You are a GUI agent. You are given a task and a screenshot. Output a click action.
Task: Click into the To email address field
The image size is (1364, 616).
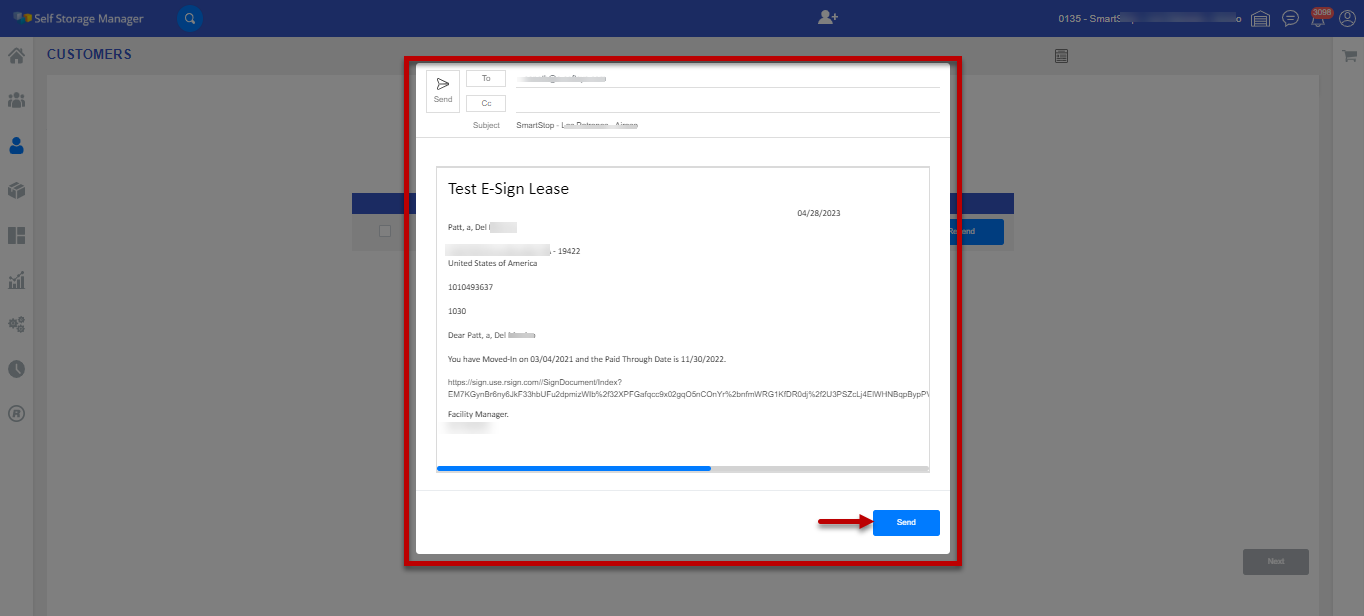pos(727,78)
